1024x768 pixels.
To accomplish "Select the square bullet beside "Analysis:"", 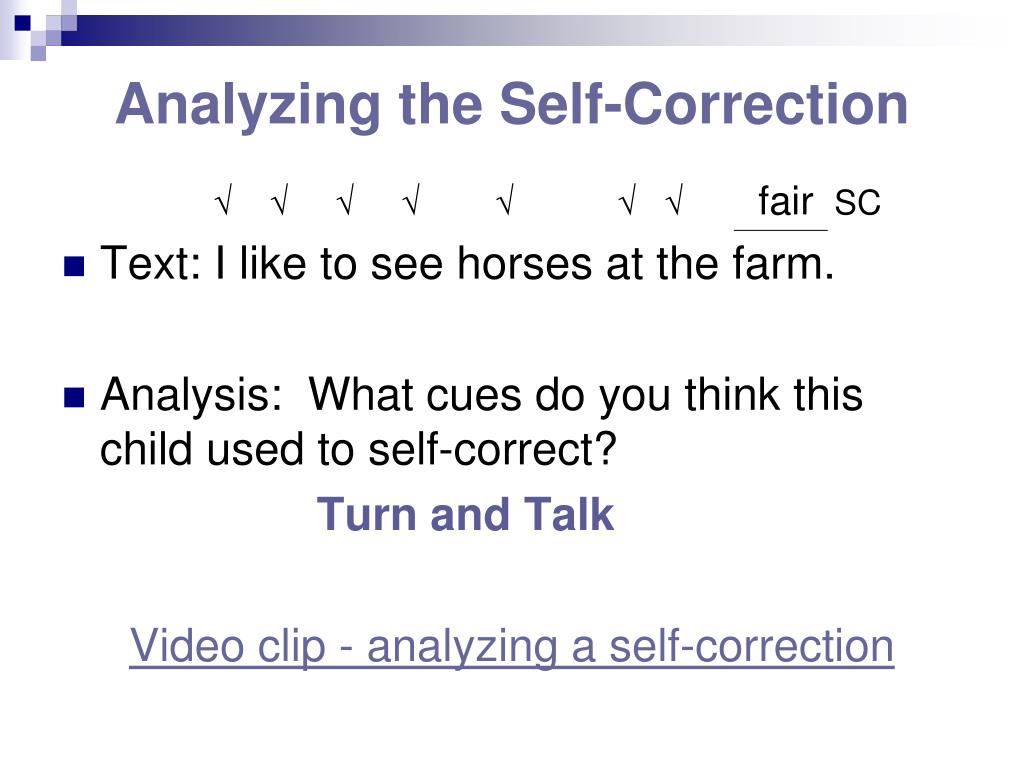I will point(74,397).
